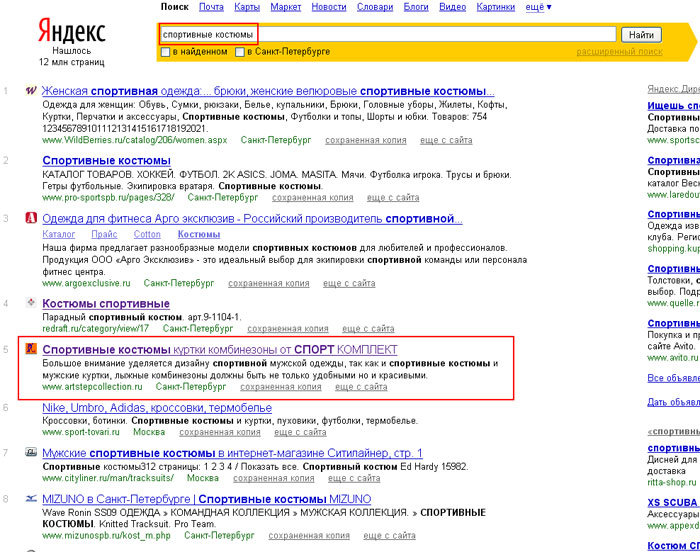Open the Карты service tab
700x552 pixels.
pos(247,7)
